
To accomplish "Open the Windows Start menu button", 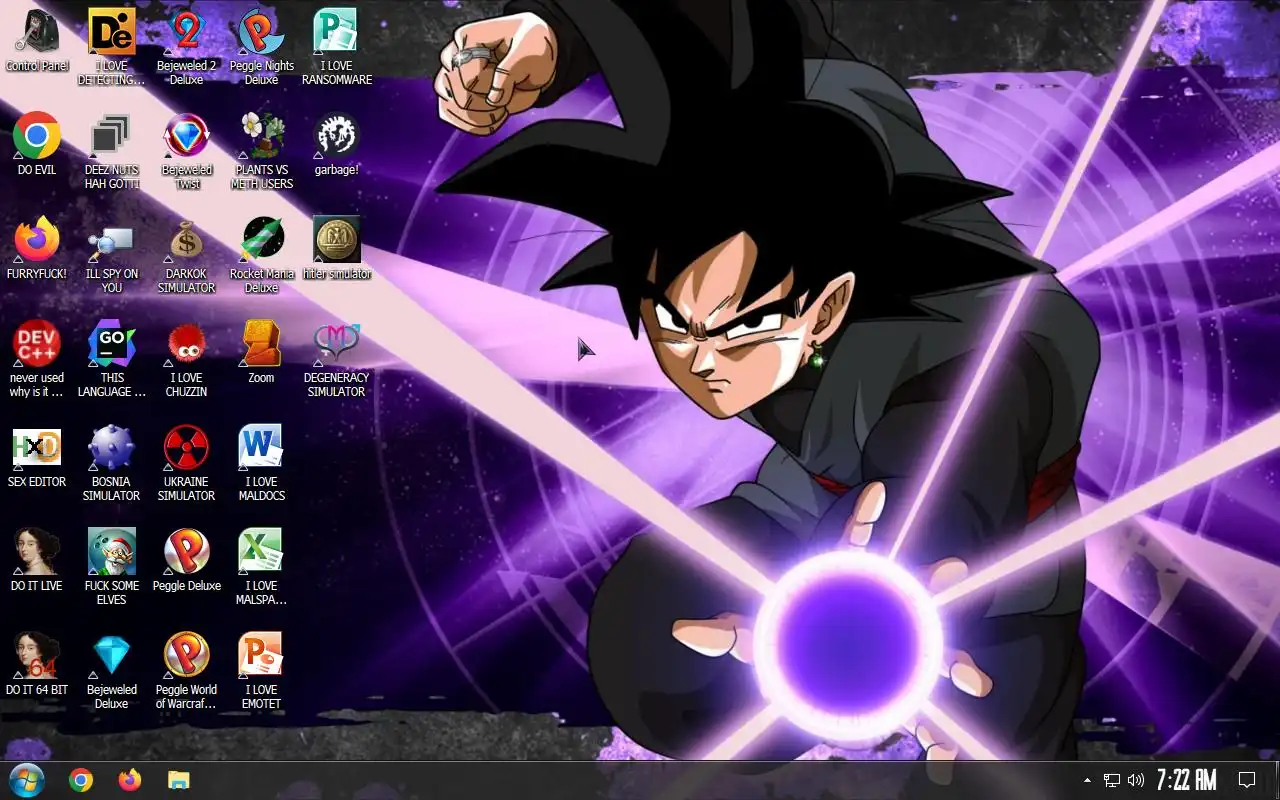I will [x=27, y=780].
